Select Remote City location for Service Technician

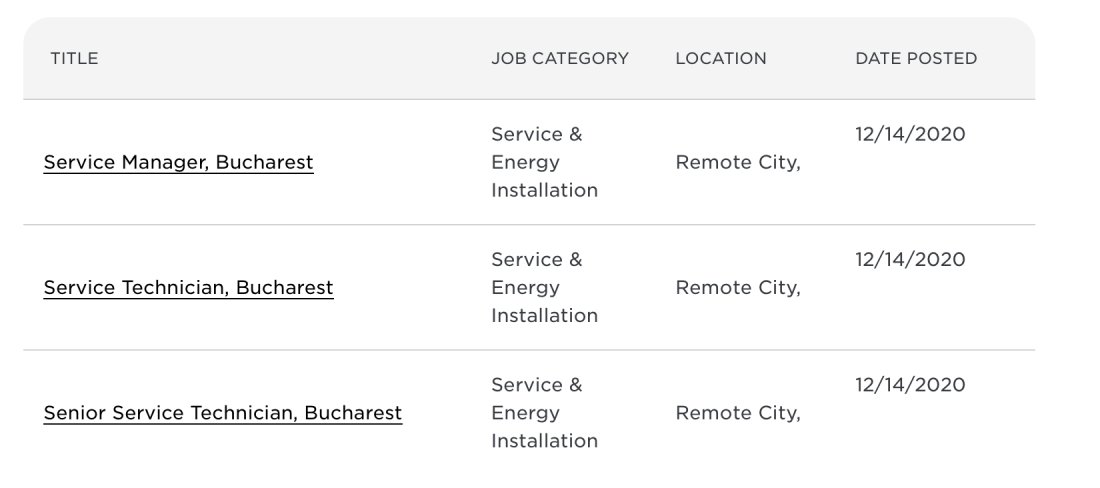coord(738,288)
